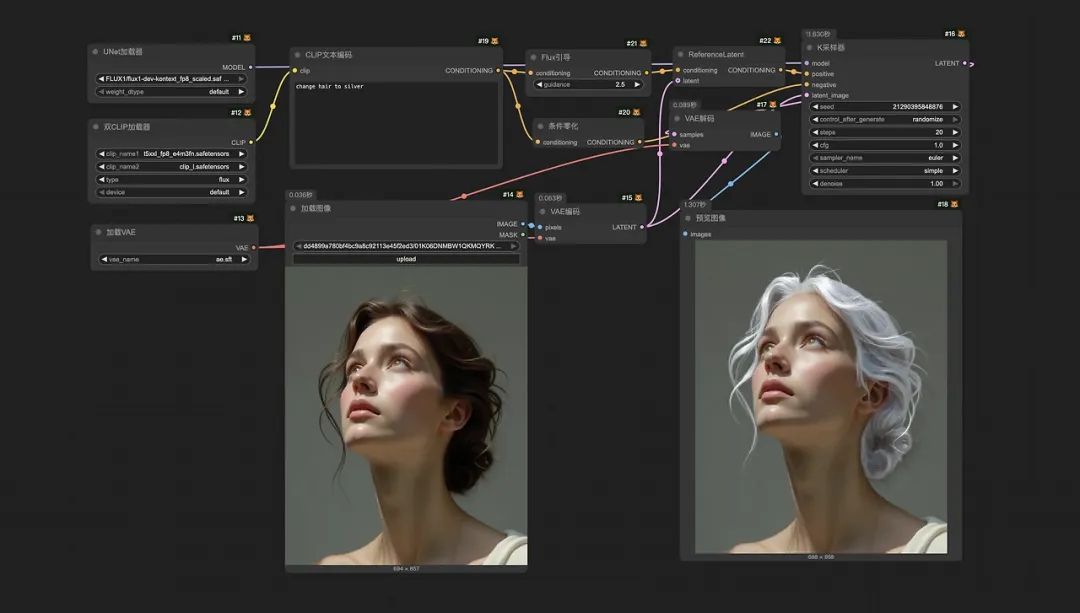Open the vae_name ae.sft dropdown
Viewport: 1080px width, 613px height.
[x=174, y=260]
